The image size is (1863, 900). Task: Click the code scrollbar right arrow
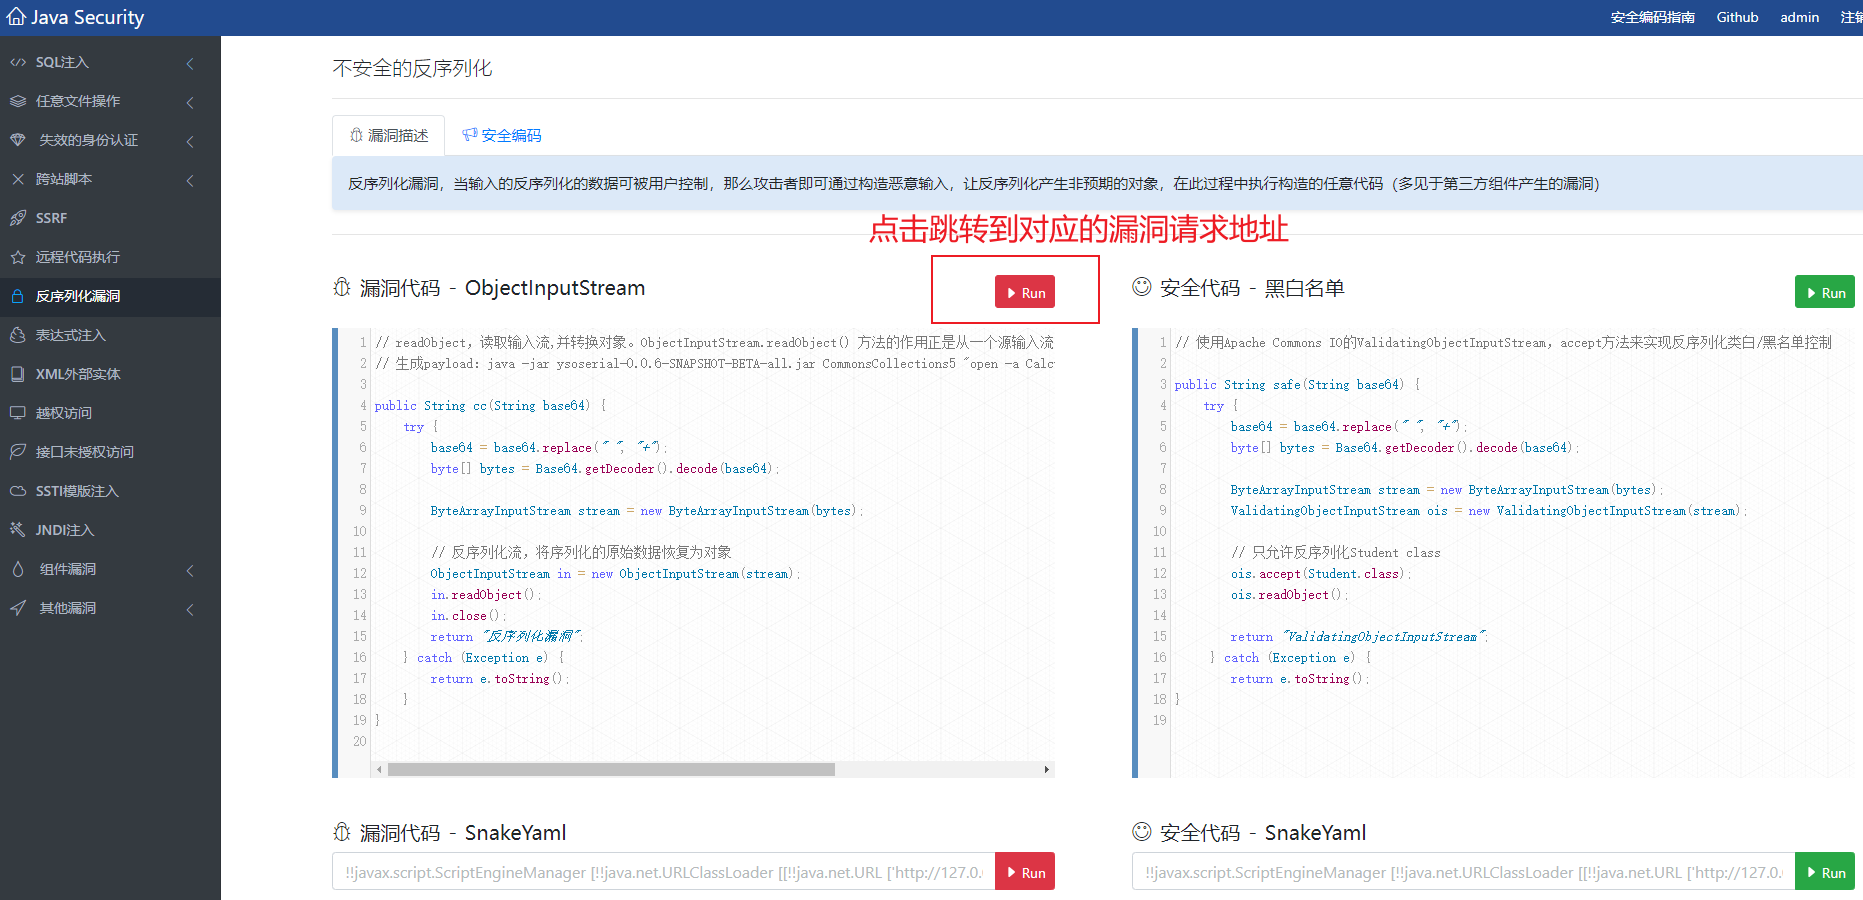[1046, 769]
